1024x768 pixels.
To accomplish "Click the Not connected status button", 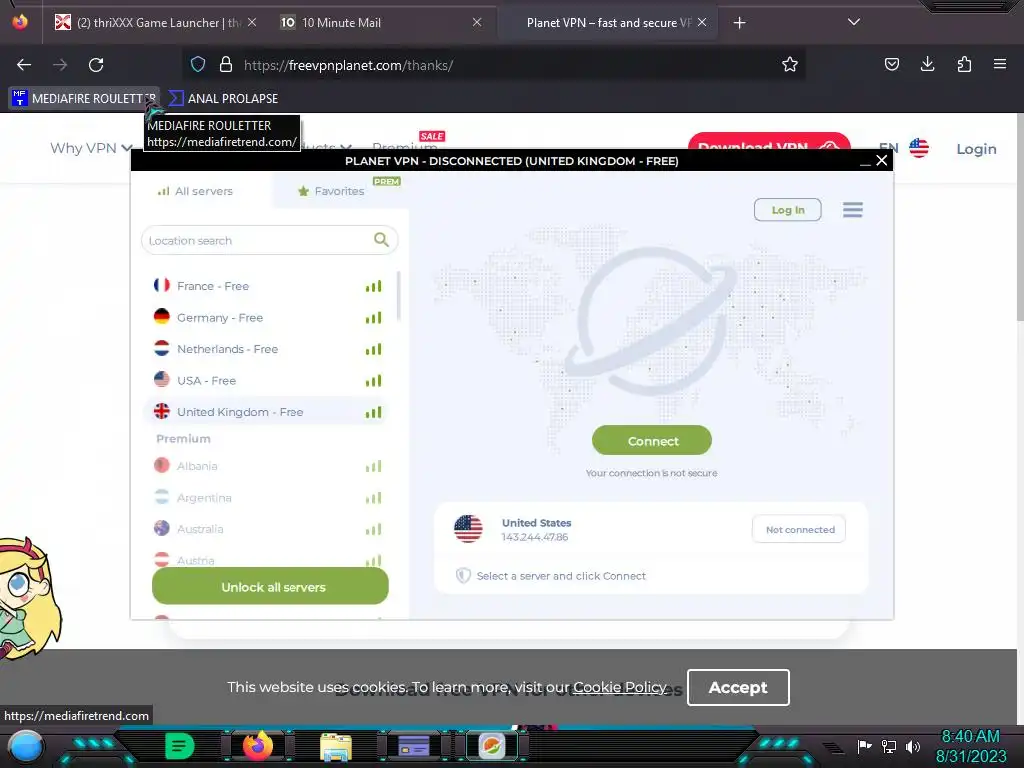I will pos(799,529).
